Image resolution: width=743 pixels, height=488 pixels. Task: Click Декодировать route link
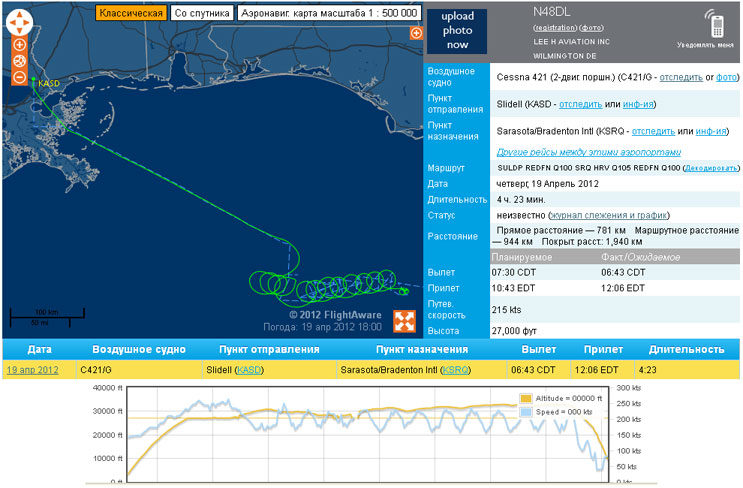click(x=711, y=168)
